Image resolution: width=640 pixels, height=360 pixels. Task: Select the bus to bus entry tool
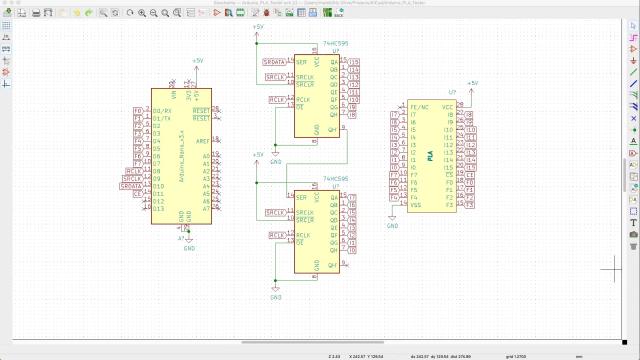pyautogui.click(x=633, y=107)
